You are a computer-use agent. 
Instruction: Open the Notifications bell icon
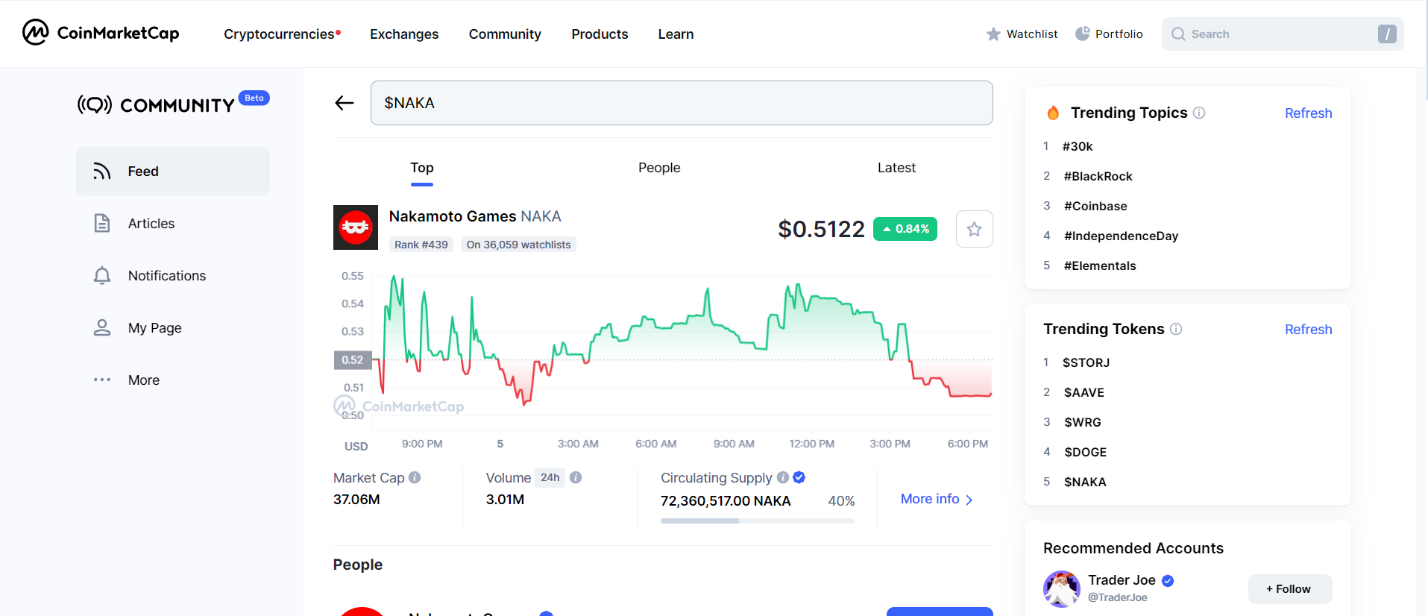coord(102,276)
